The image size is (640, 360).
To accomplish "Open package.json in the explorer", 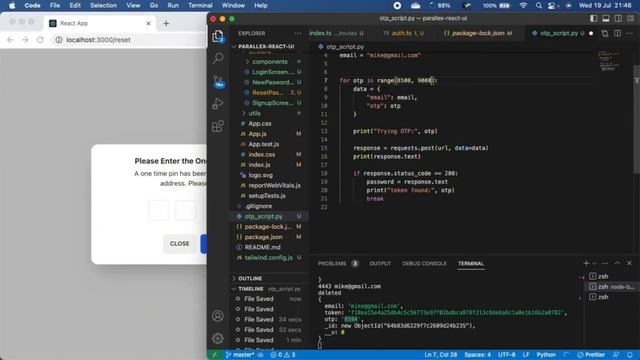I will pyautogui.click(x=263, y=237).
